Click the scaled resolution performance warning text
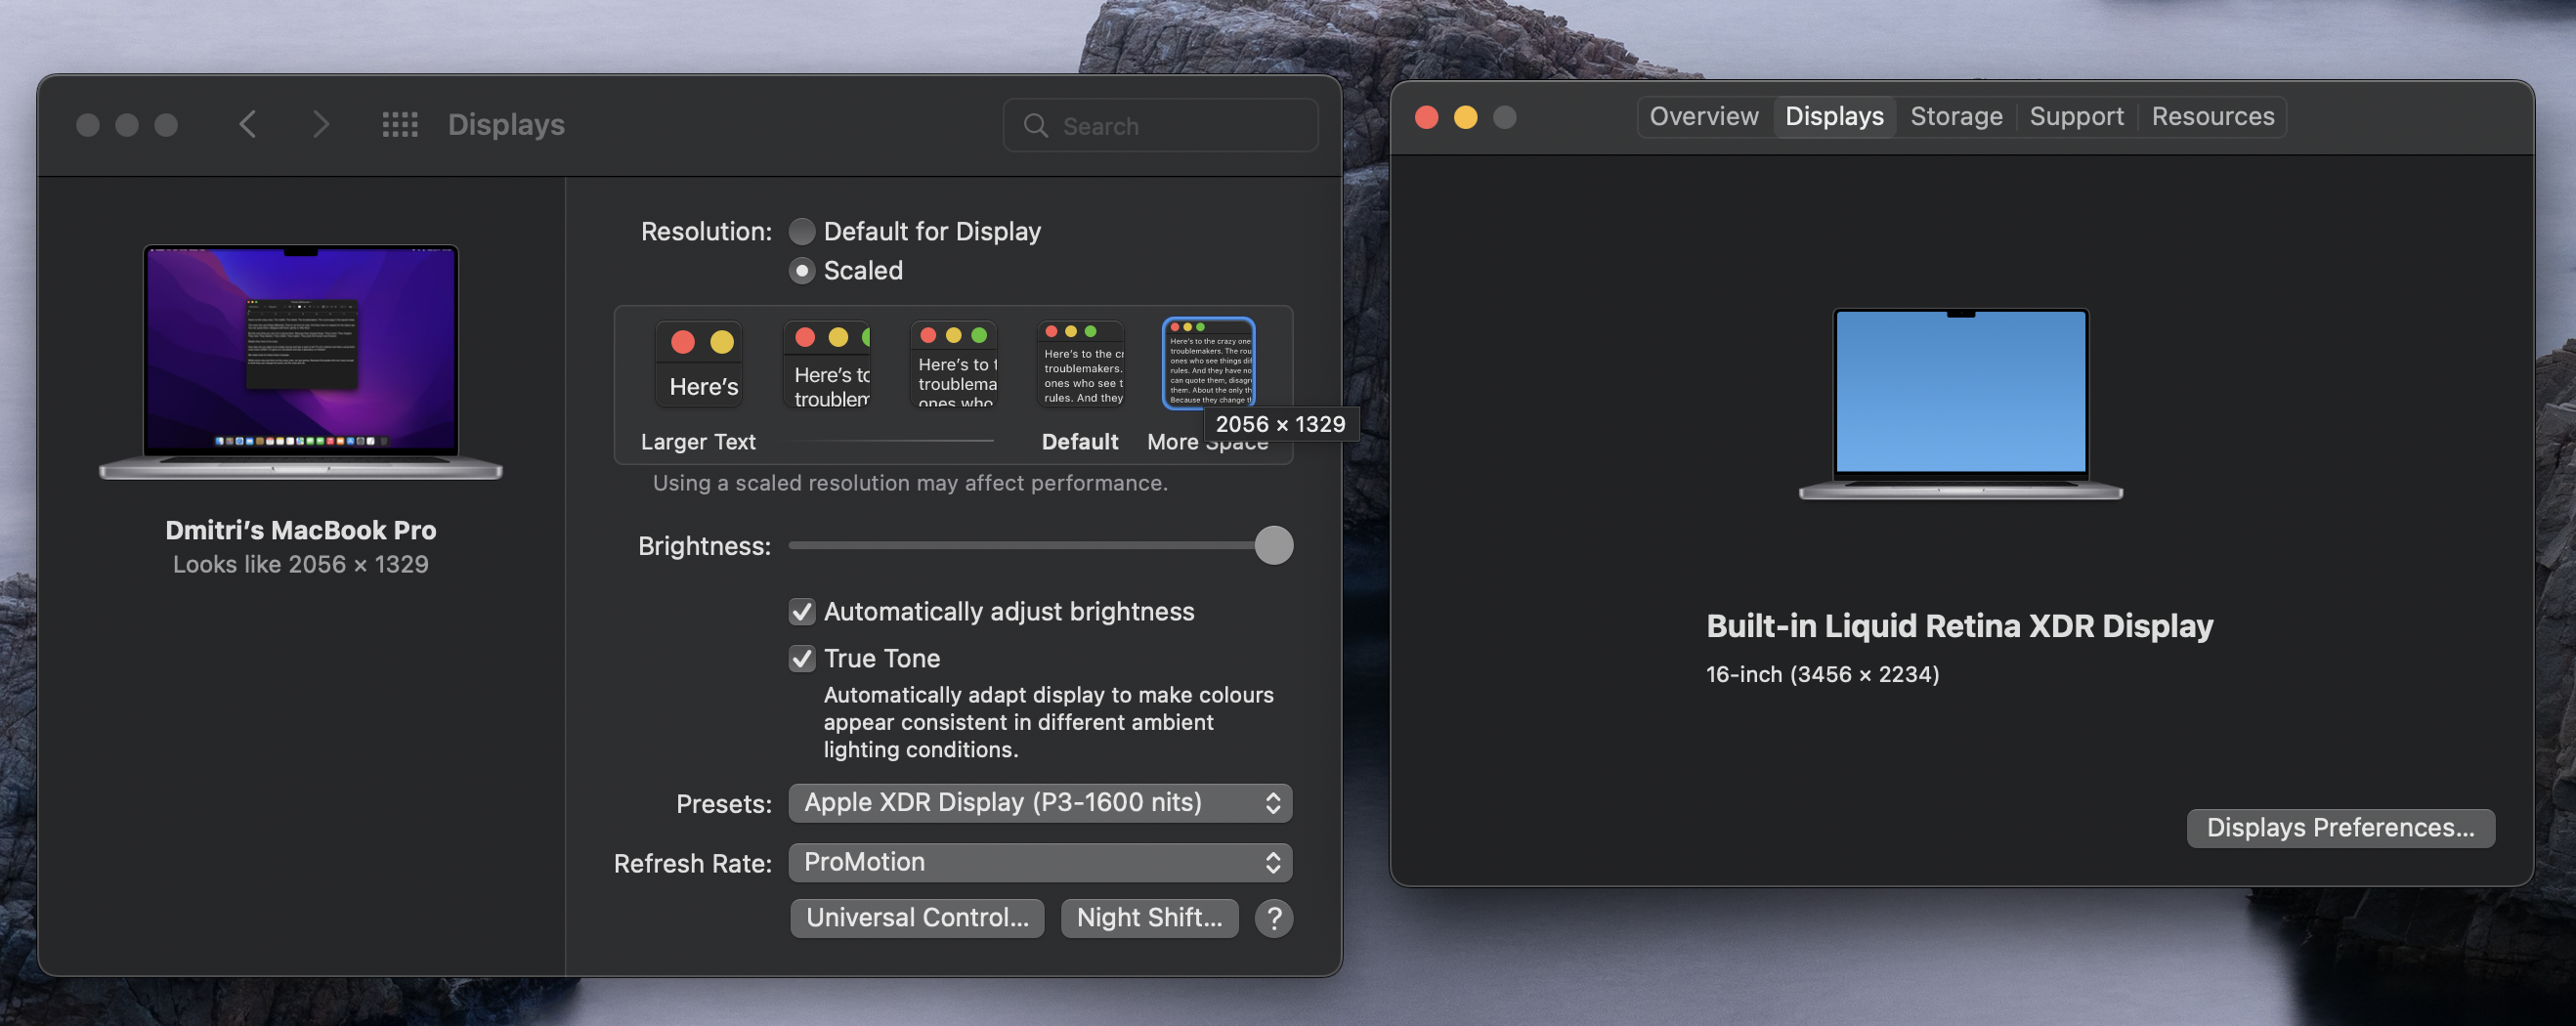The width and height of the screenshot is (2576, 1026). click(910, 484)
